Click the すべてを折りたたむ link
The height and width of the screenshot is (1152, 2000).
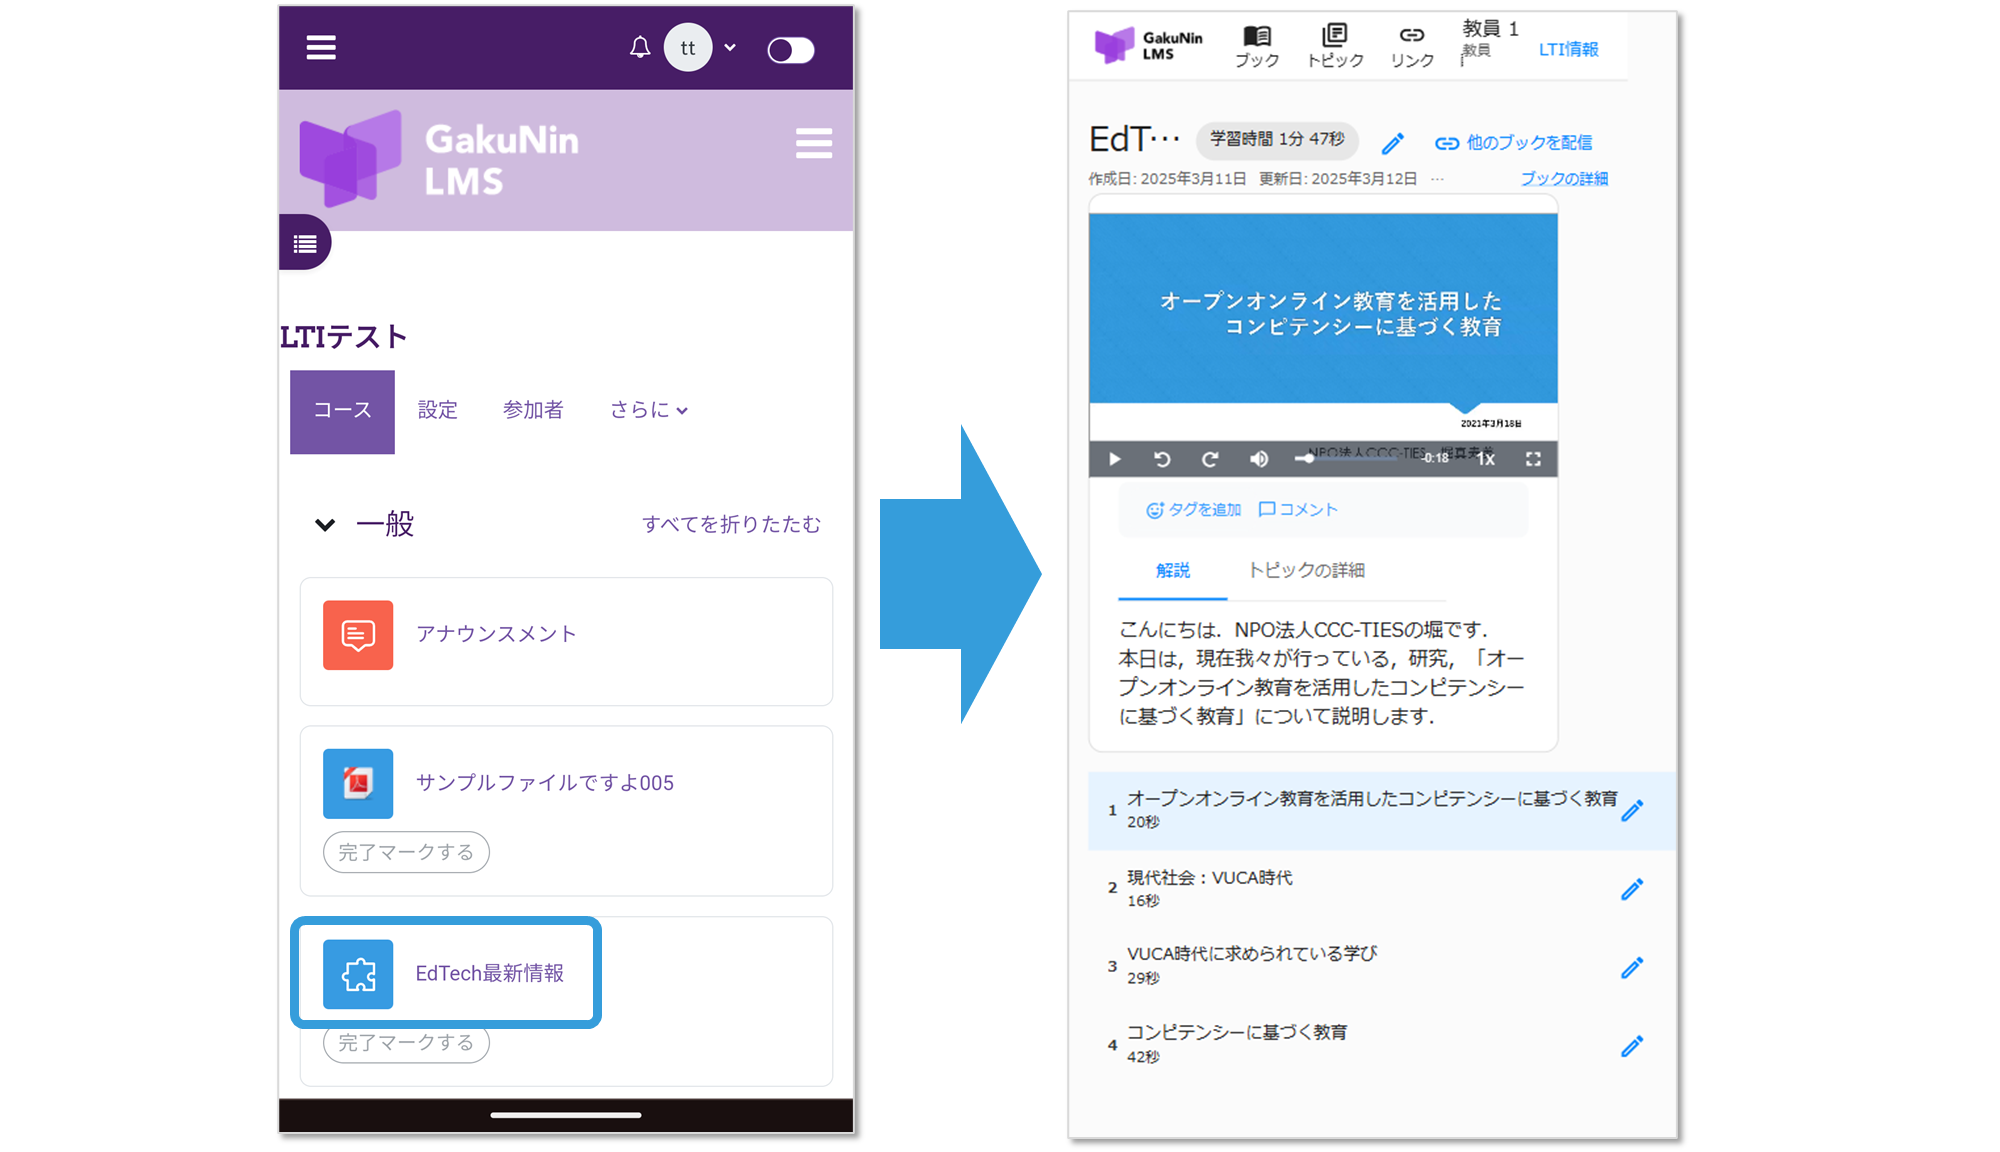(731, 524)
